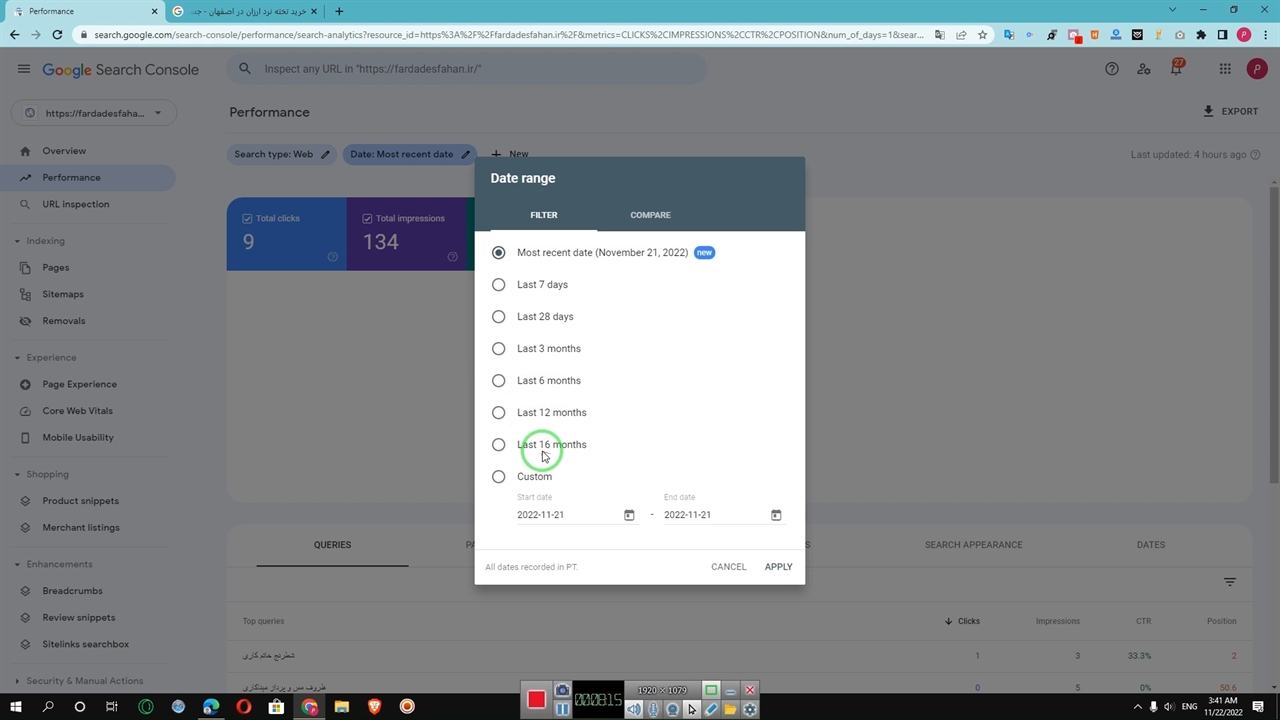Choose the Custom date range radio button
Screen dimensions: 1280x720
click(x=498, y=477)
